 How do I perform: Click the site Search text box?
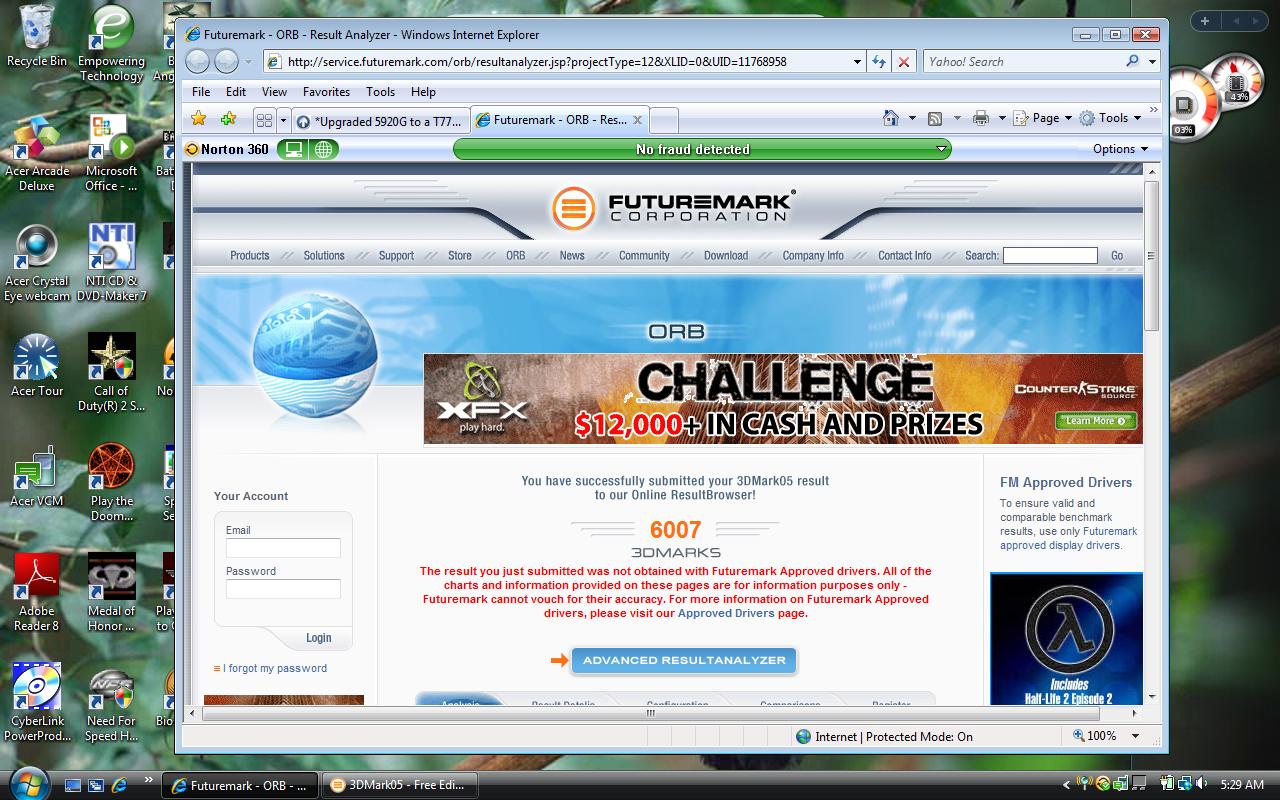[x=1050, y=256]
